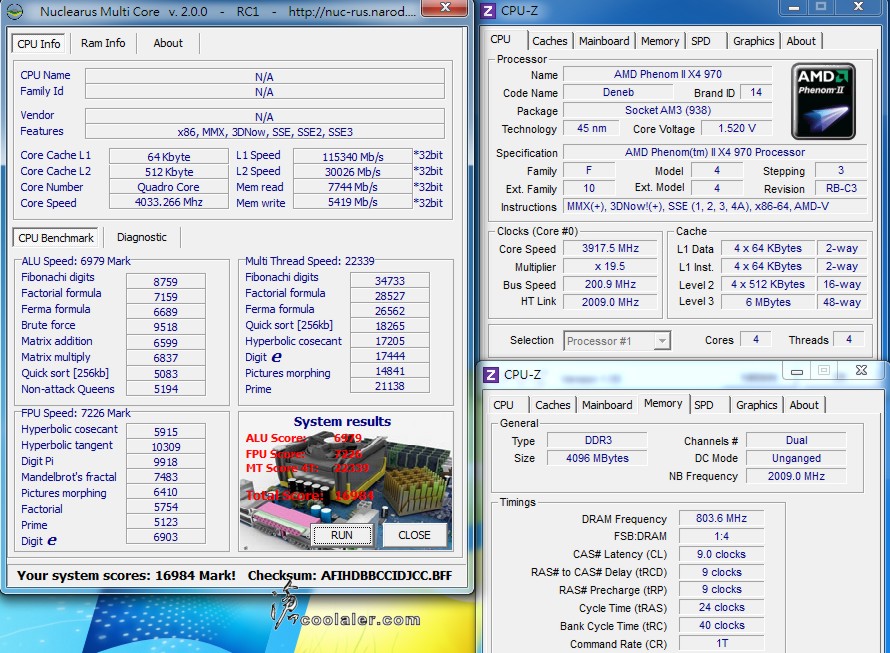Click the memory Type value 'DDR3'
Screen dimensions: 890x653
tap(598, 440)
